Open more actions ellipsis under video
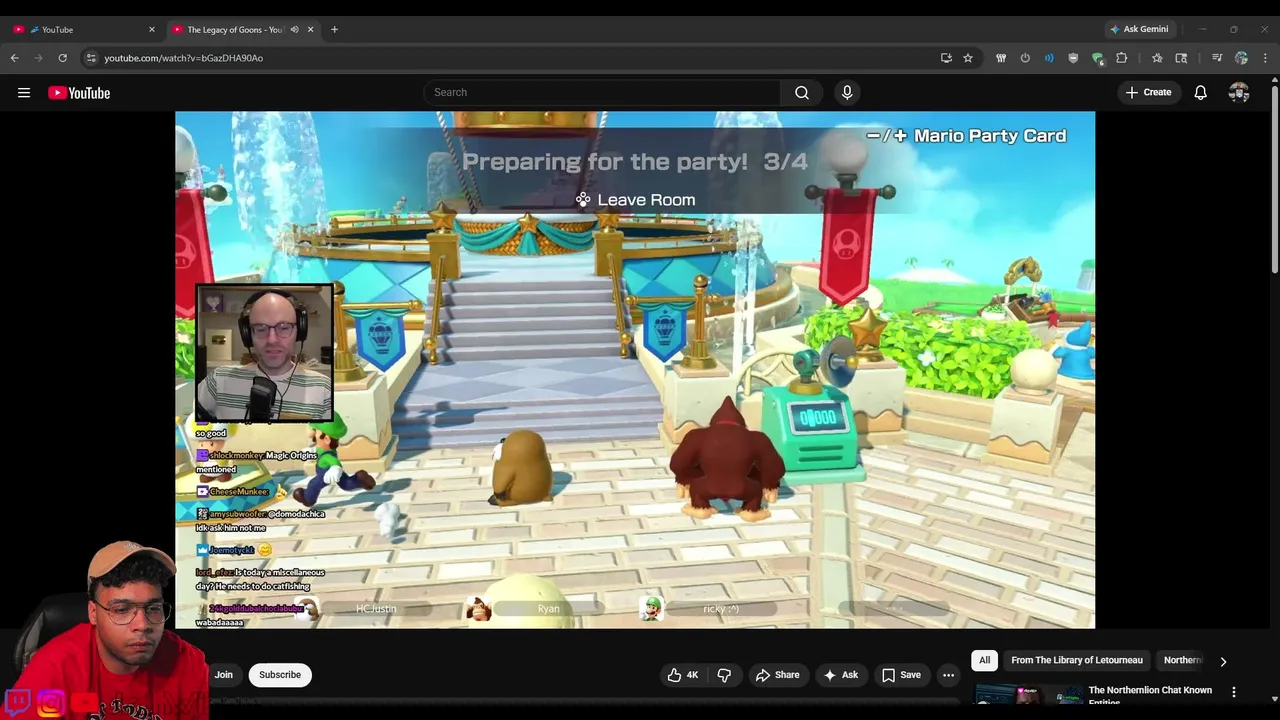The height and width of the screenshot is (720, 1280). [x=948, y=675]
